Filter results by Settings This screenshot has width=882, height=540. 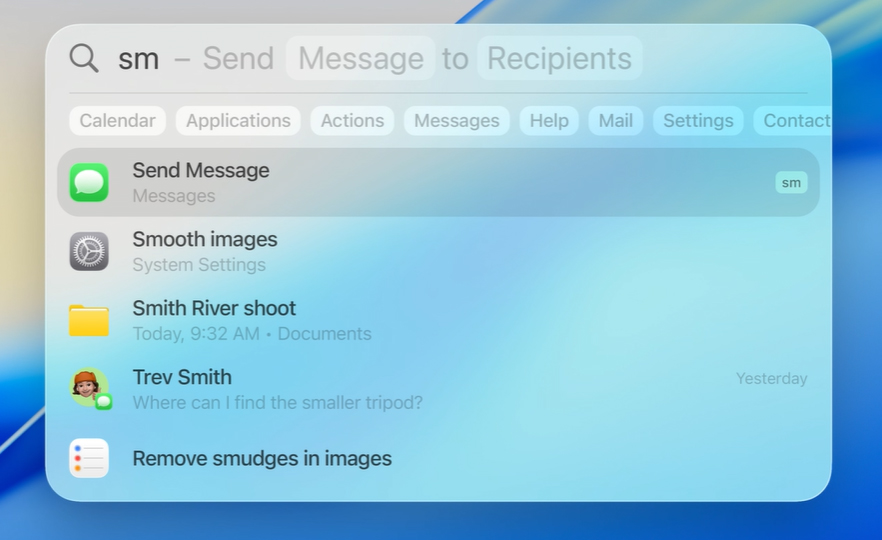pos(698,120)
